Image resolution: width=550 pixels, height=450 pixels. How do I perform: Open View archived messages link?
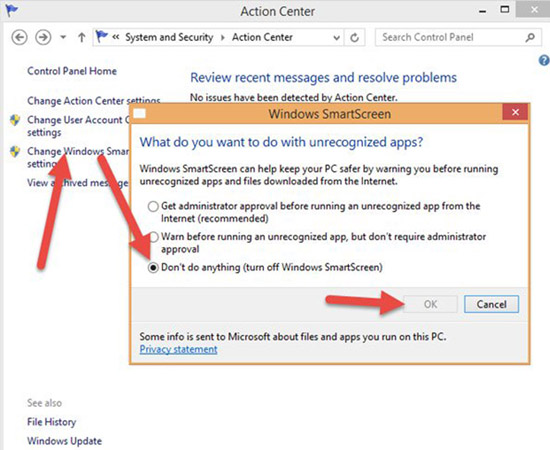click(x=78, y=183)
